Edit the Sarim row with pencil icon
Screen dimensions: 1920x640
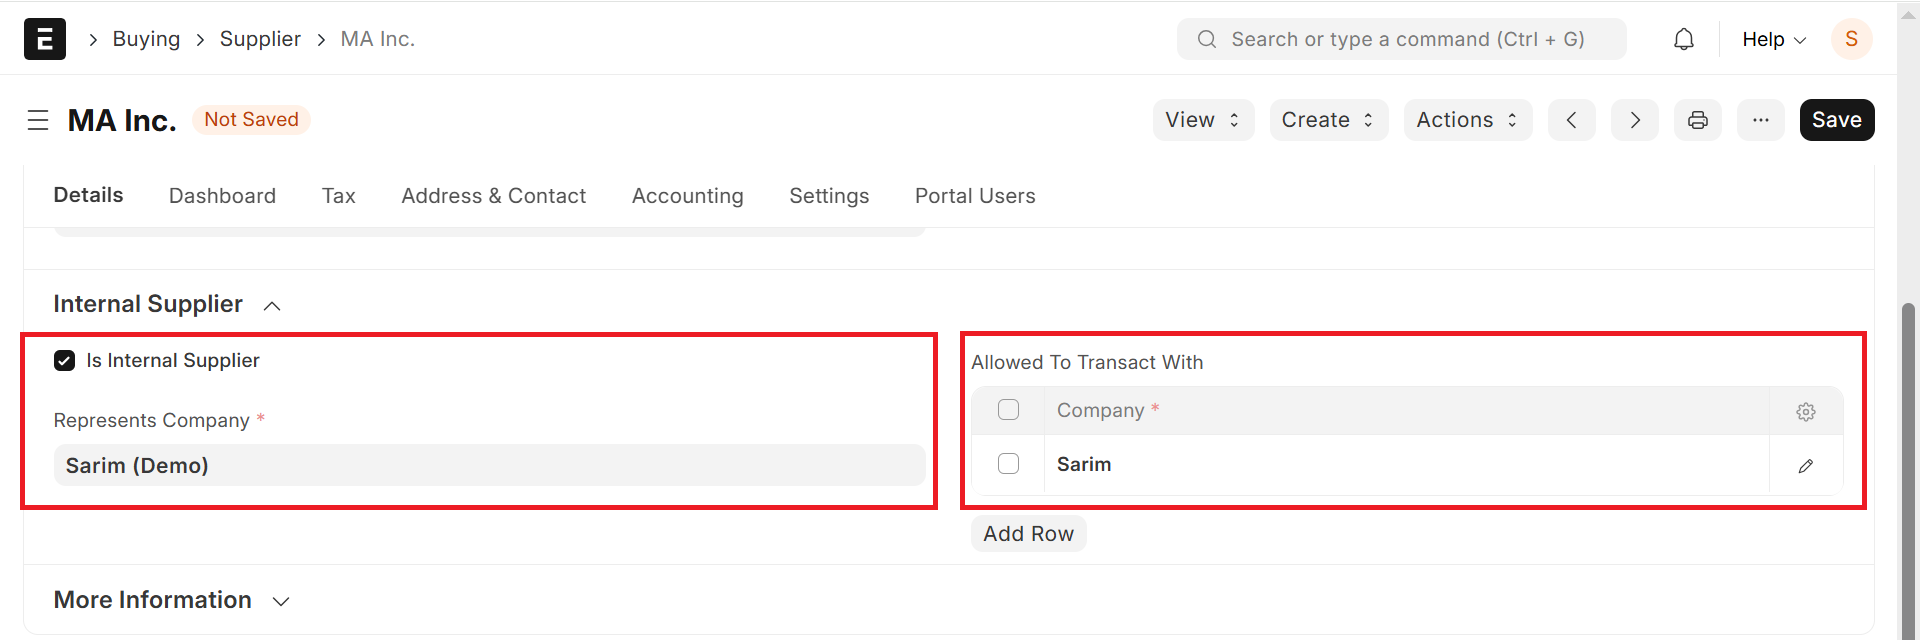pyautogui.click(x=1805, y=465)
